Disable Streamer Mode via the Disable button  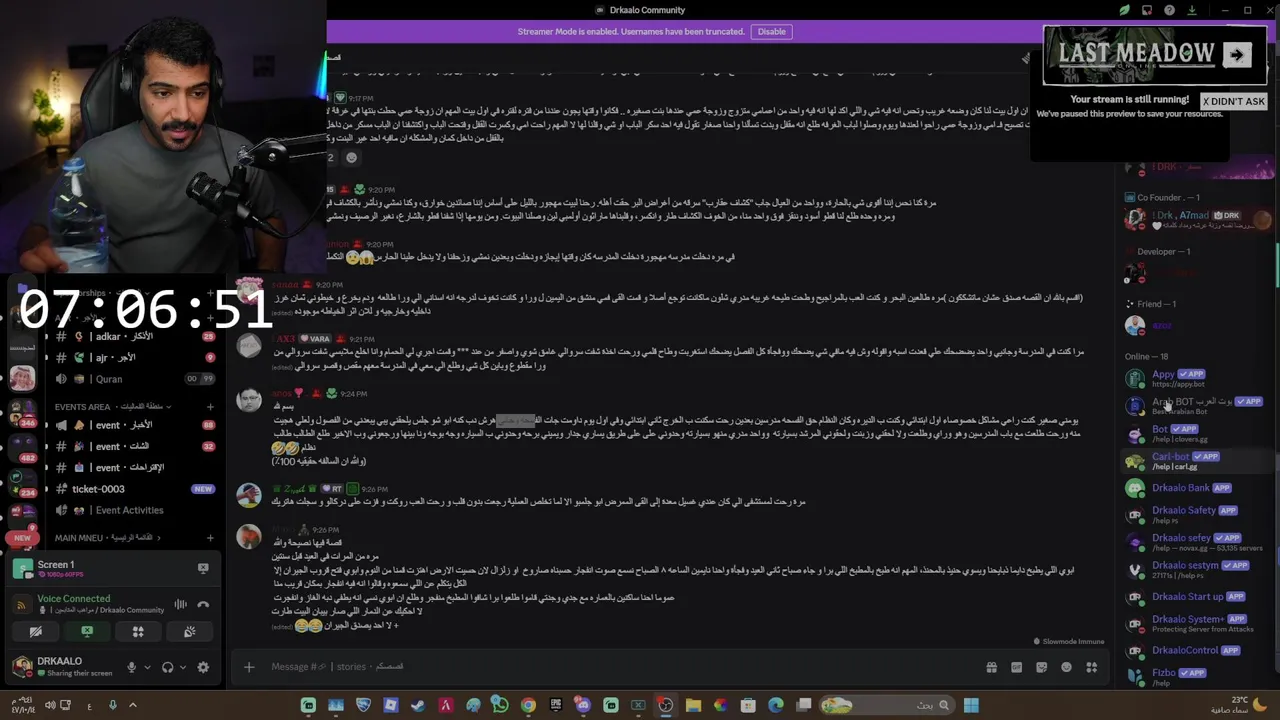(x=771, y=32)
